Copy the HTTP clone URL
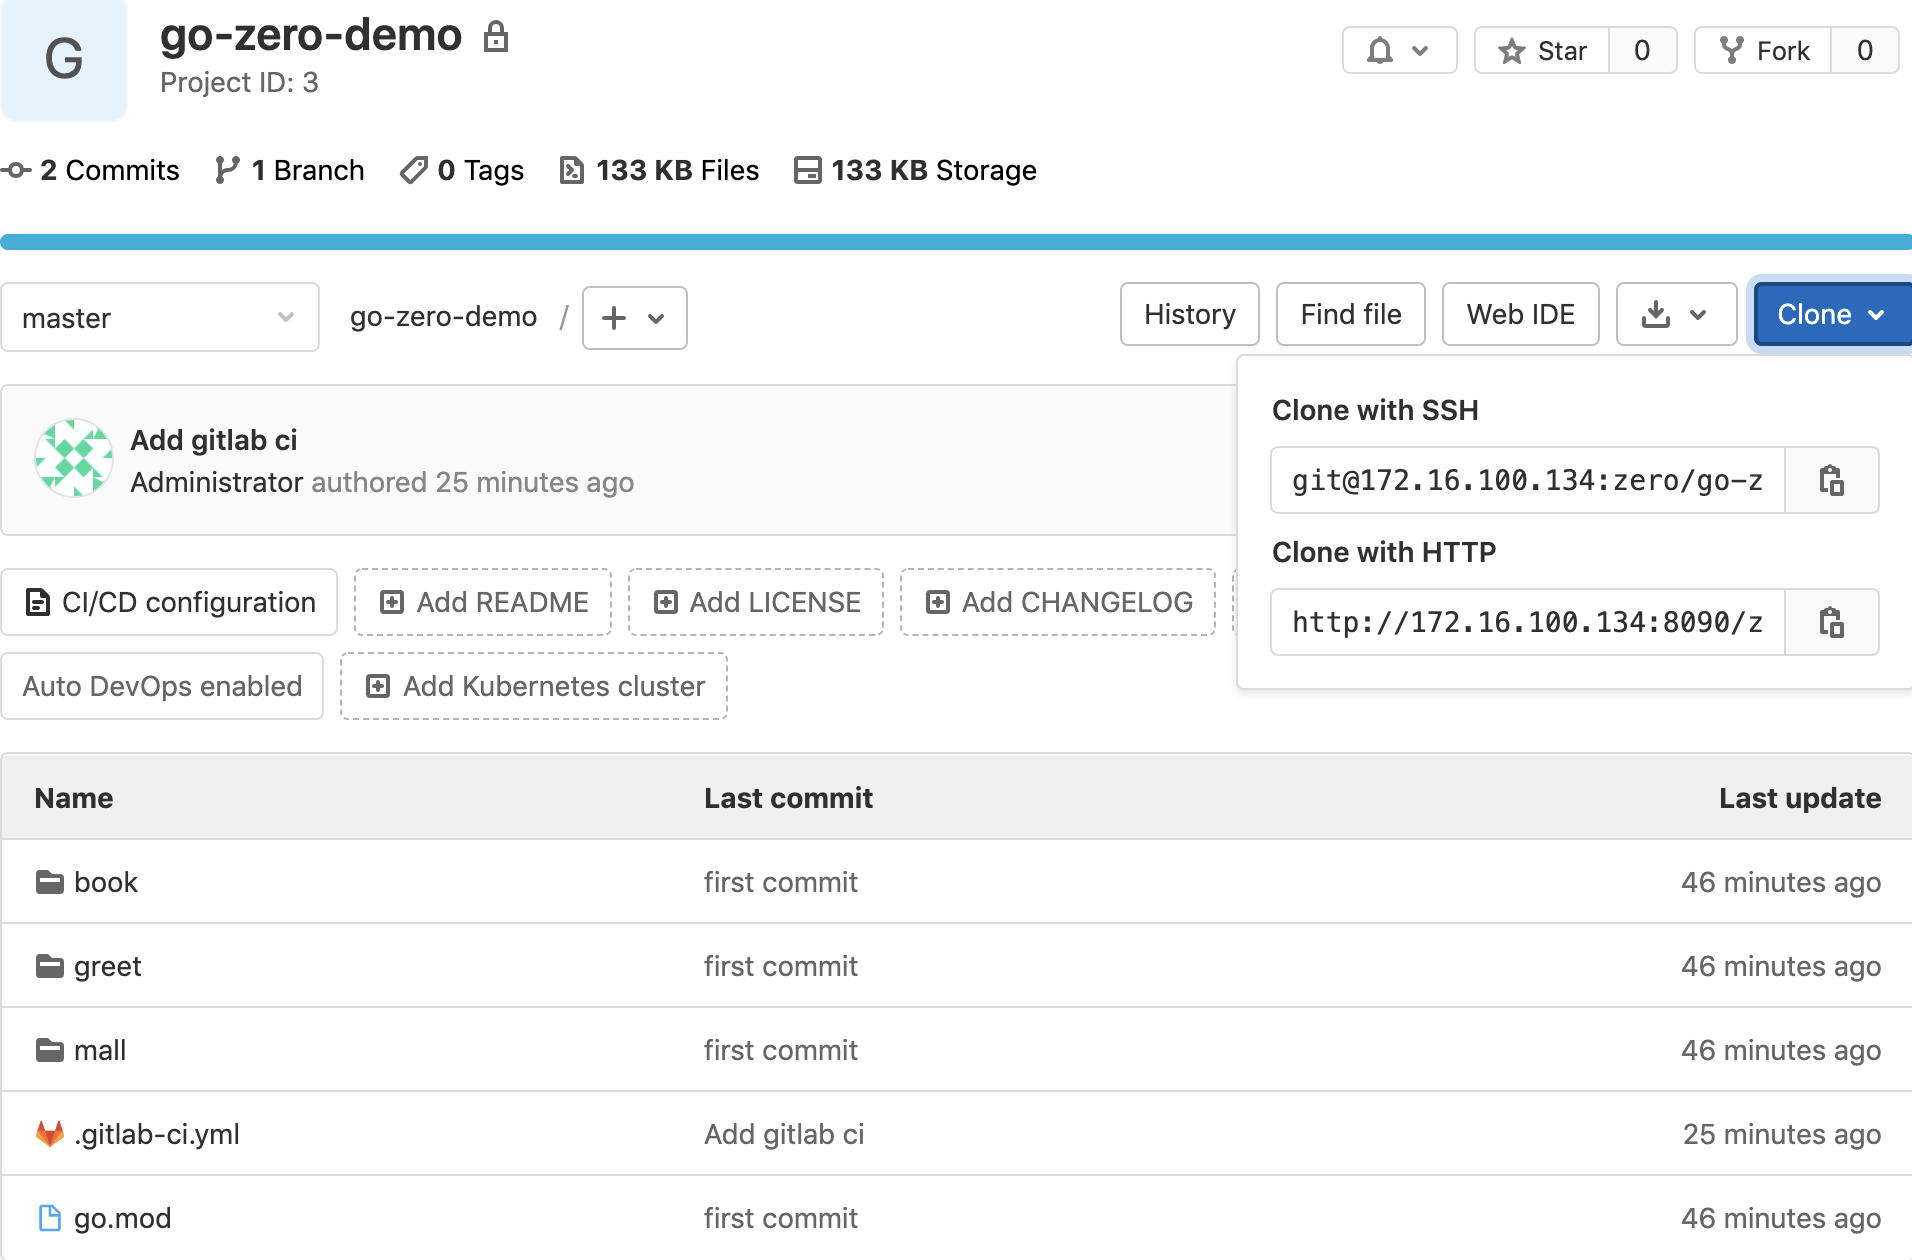The height and width of the screenshot is (1260, 1912). point(1831,623)
